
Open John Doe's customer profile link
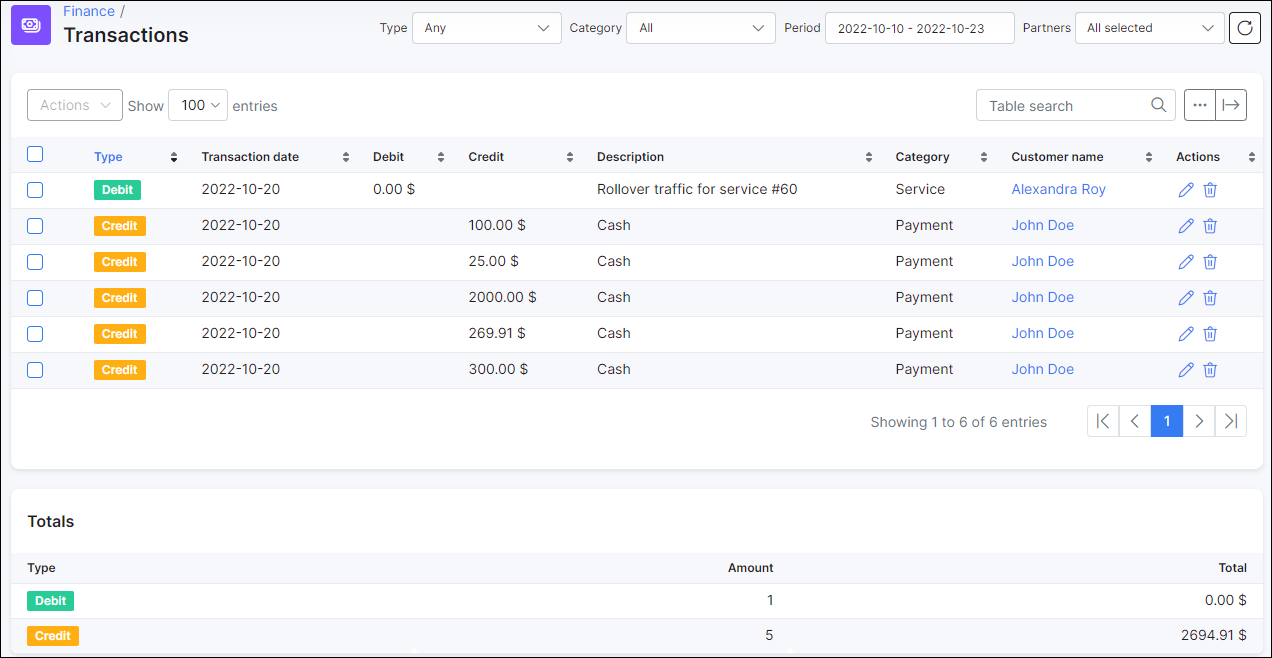(1042, 225)
